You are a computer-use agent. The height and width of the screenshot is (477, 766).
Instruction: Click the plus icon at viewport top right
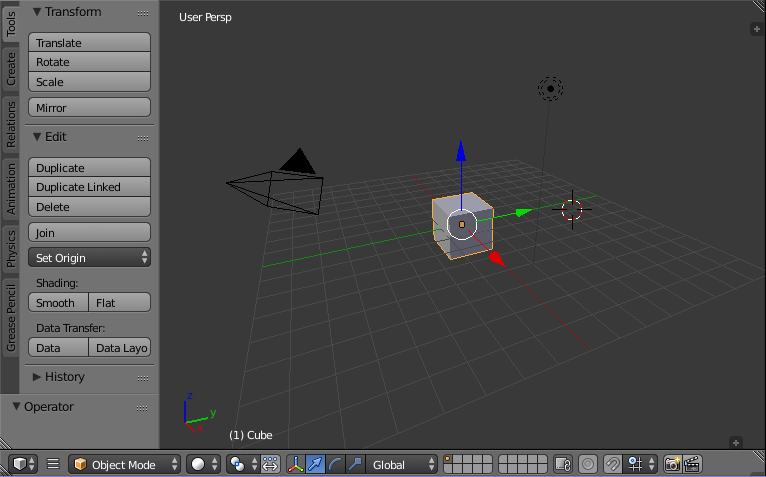pyautogui.click(x=756, y=29)
